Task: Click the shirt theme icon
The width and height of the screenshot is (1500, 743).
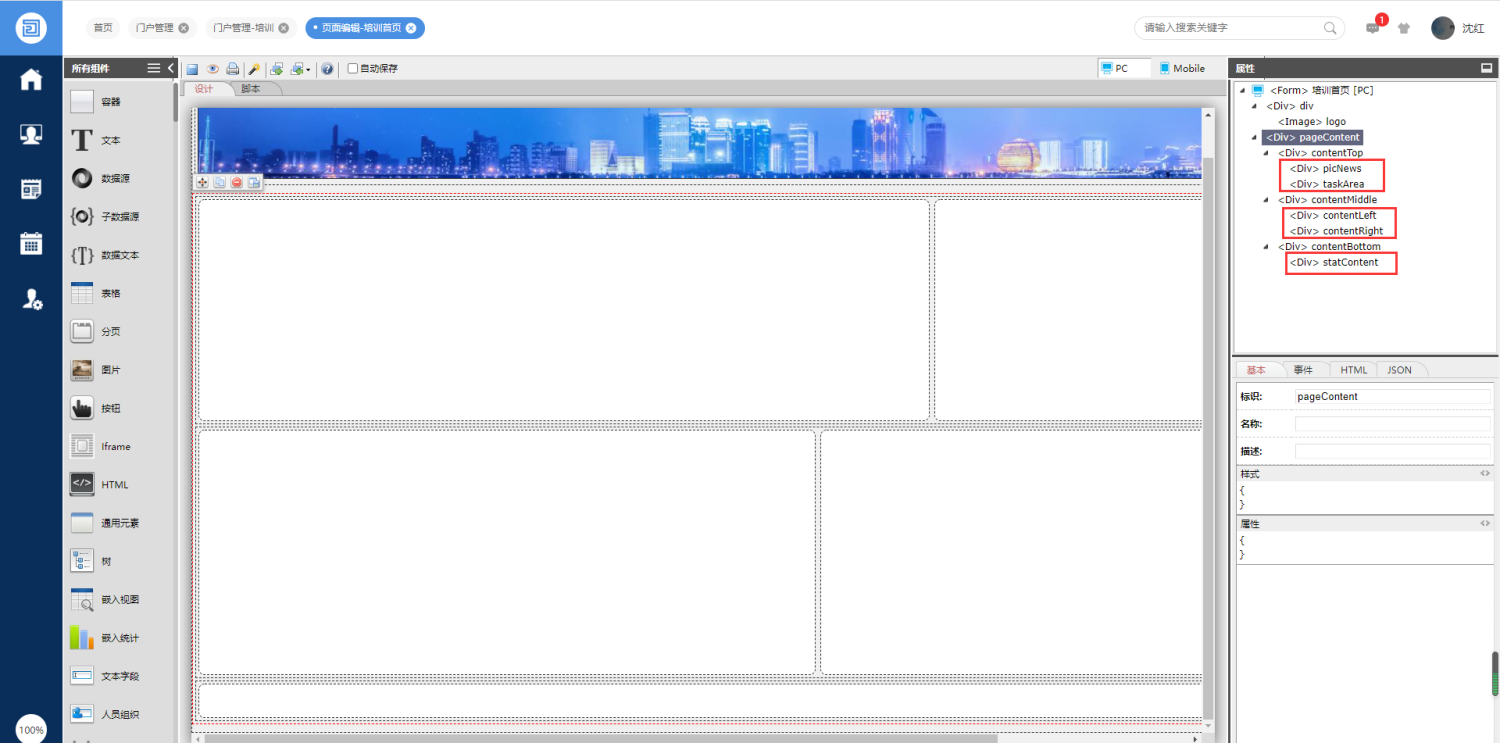Action: (x=1404, y=28)
